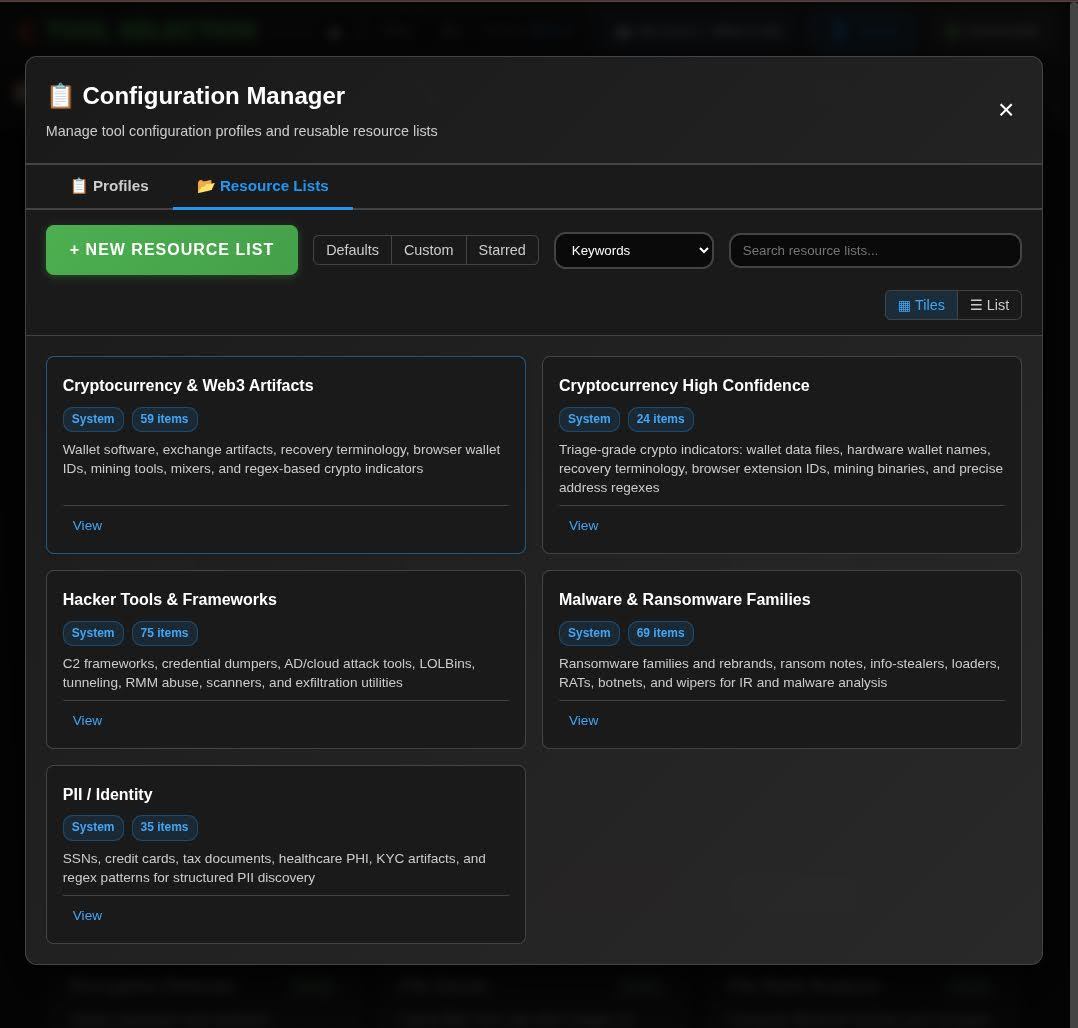1078x1028 pixels.
Task: Click the Malware & Ransomware description text
Action: pyautogui.click(x=780, y=673)
